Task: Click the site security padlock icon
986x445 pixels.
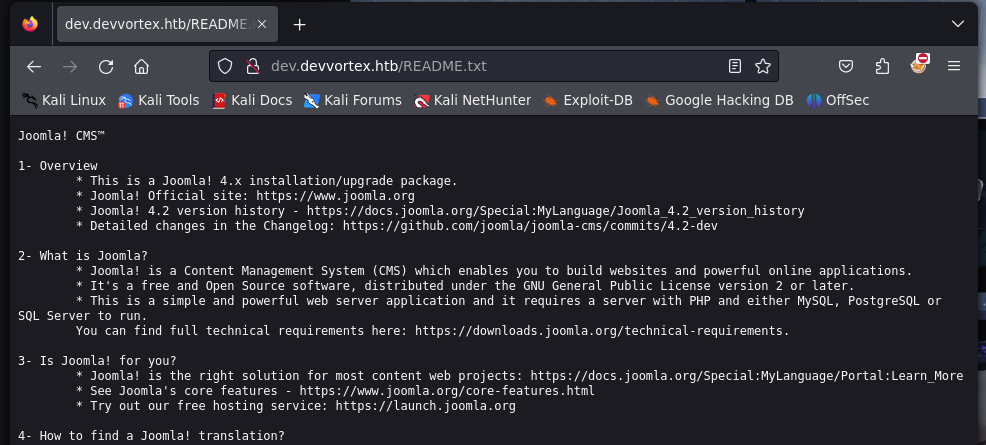Action: click(252, 66)
